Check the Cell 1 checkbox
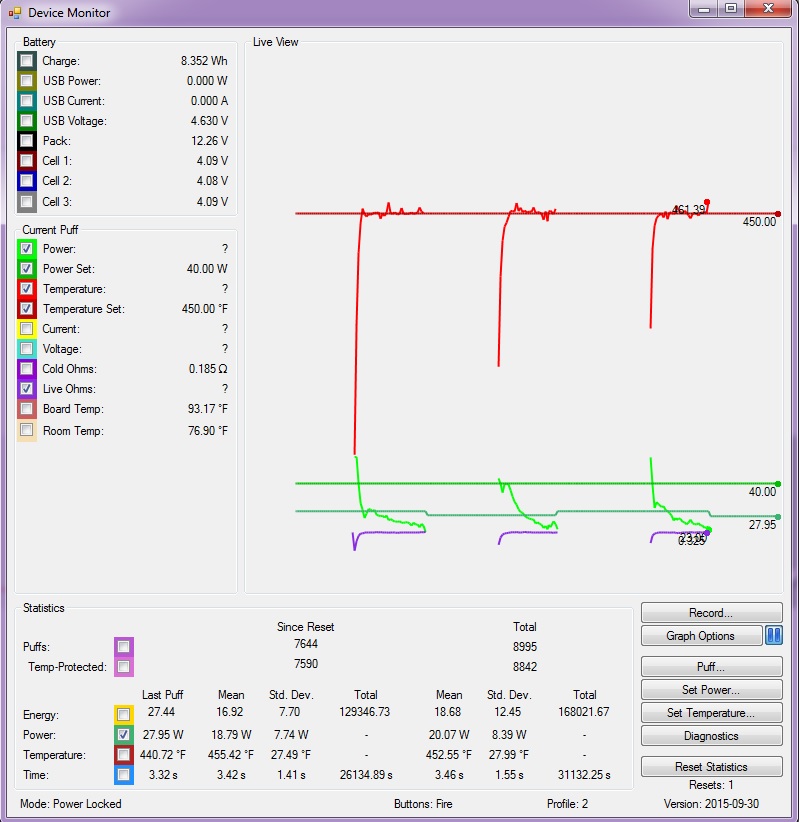 [26, 160]
